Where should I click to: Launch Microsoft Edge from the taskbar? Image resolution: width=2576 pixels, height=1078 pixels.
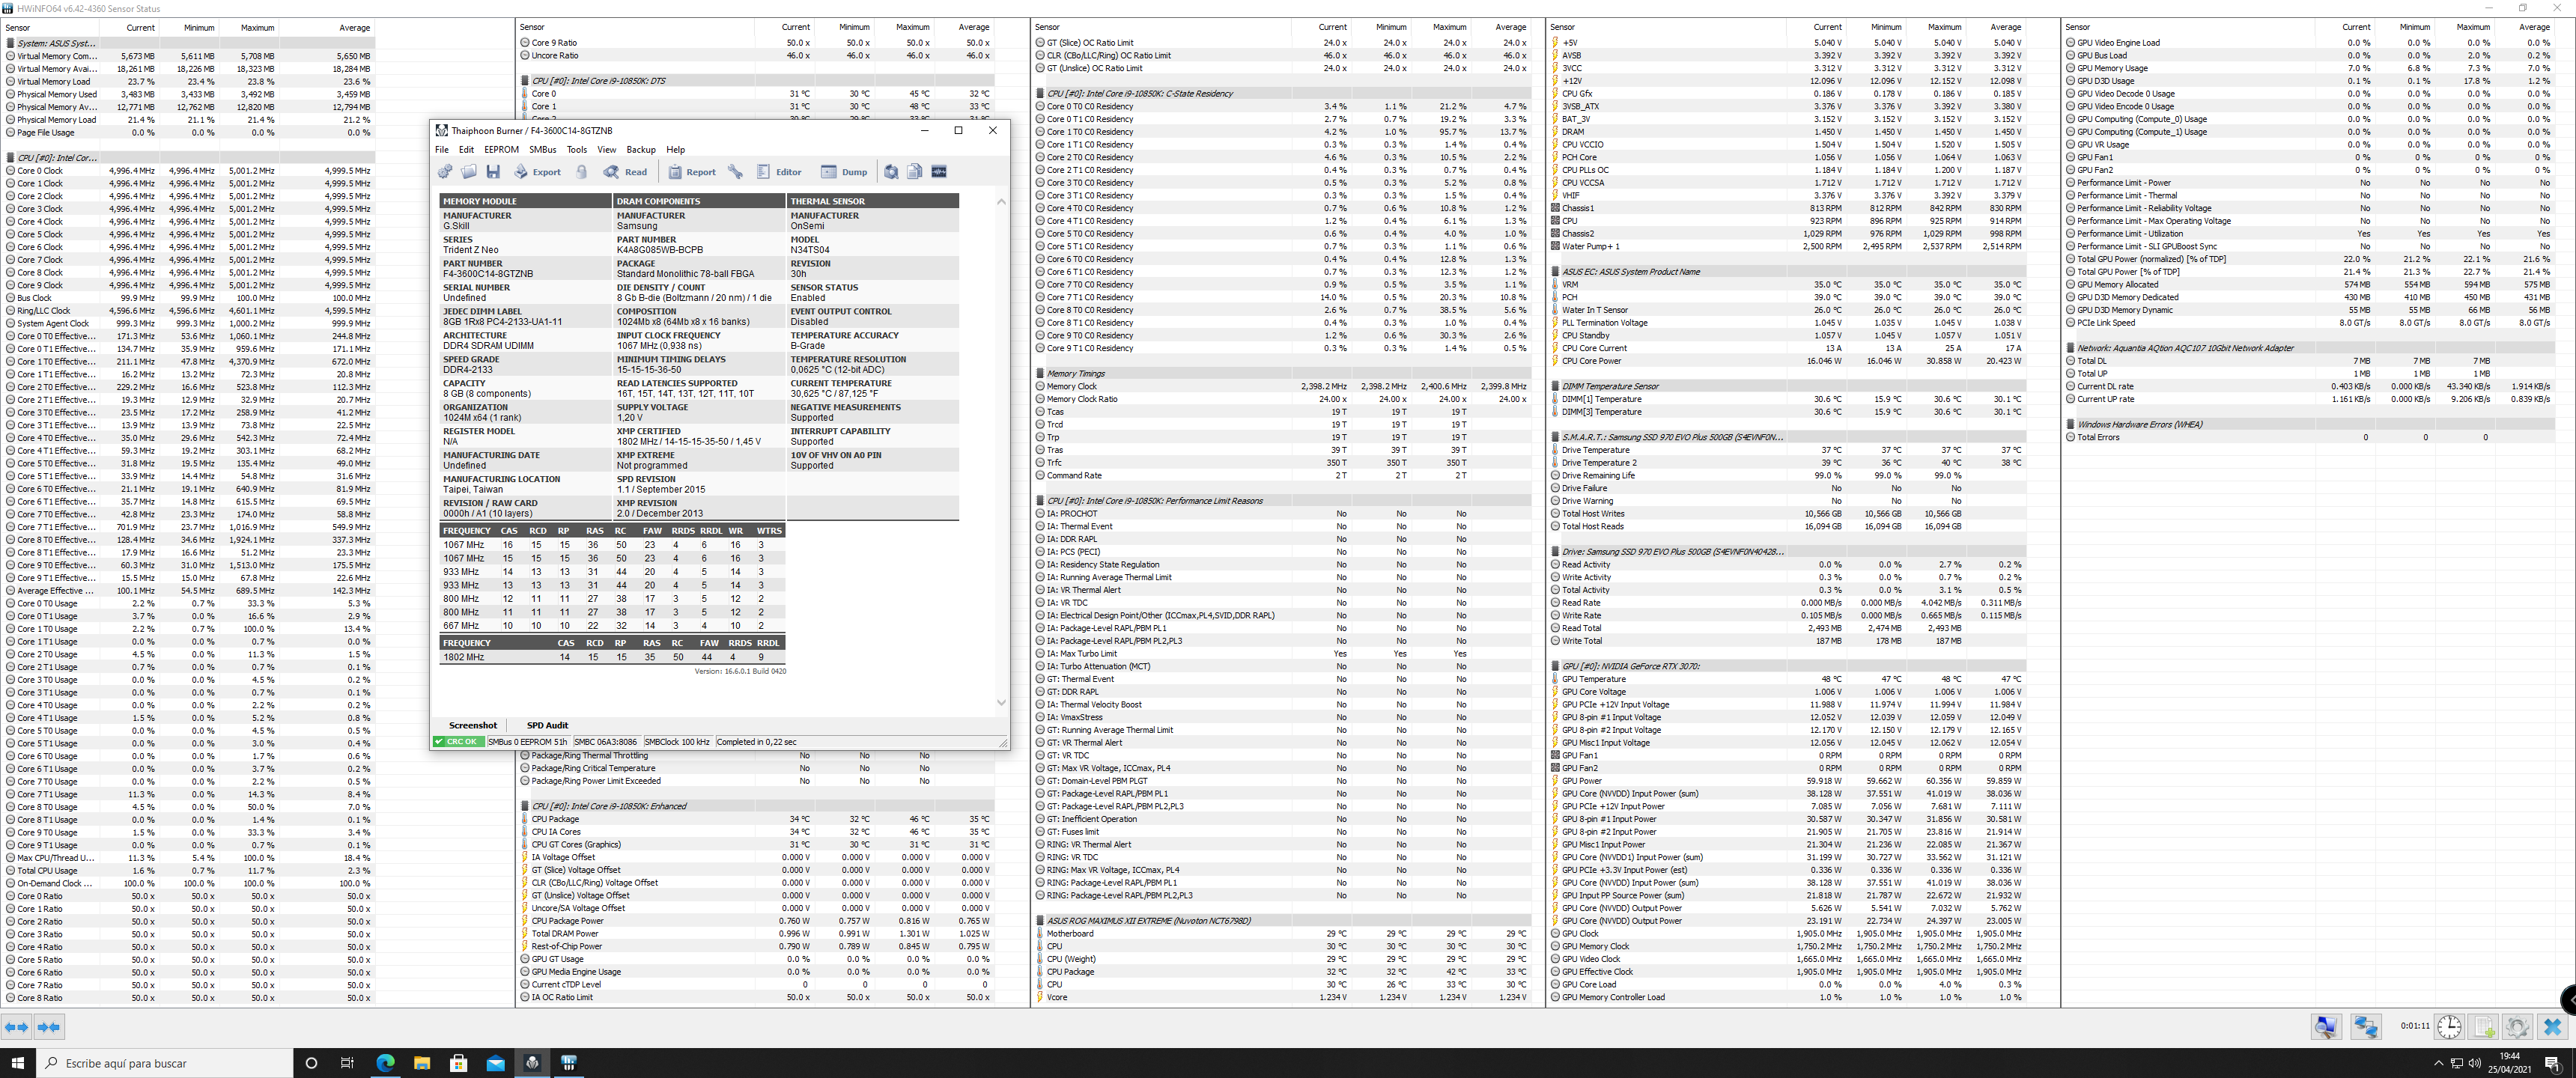click(385, 1063)
